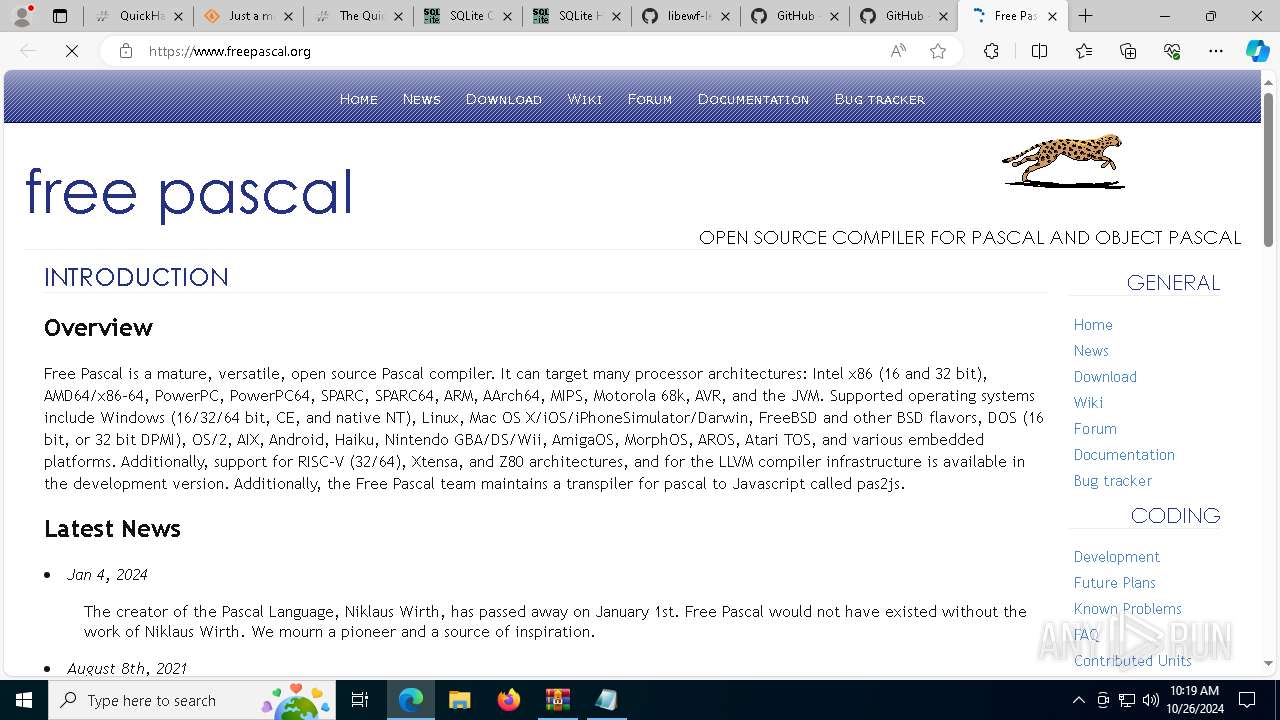Screen dimensions: 1280x720
Task: Open the tab actions menu icon
Action: point(60,16)
